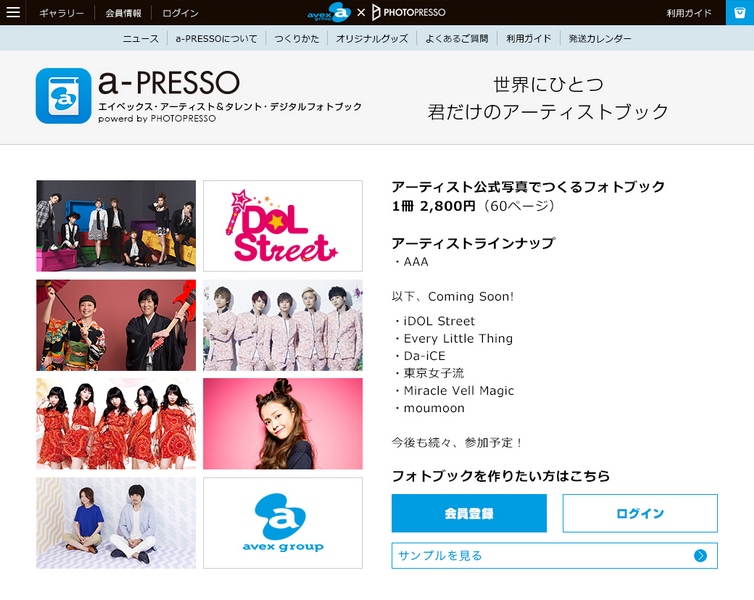Open オリジナルグッズ in the navigation
This screenshot has height=600, width=754.
372,38
